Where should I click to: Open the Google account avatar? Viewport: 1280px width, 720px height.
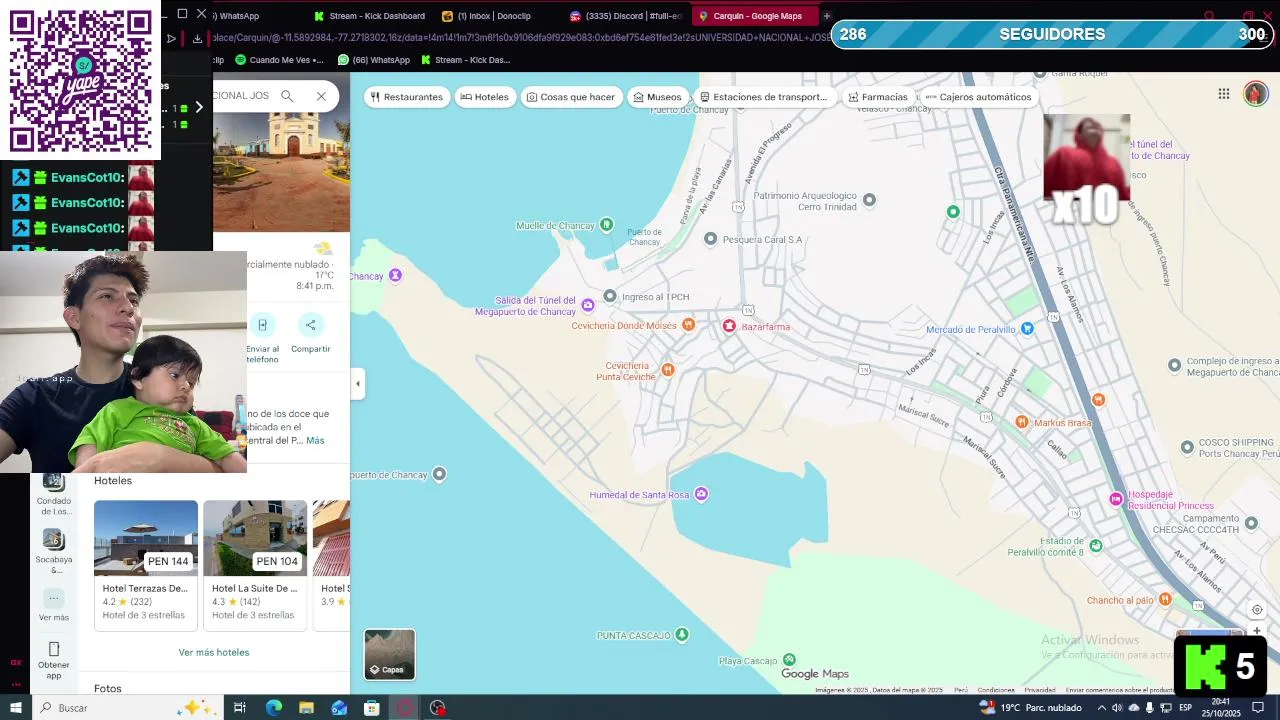click(1255, 94)
